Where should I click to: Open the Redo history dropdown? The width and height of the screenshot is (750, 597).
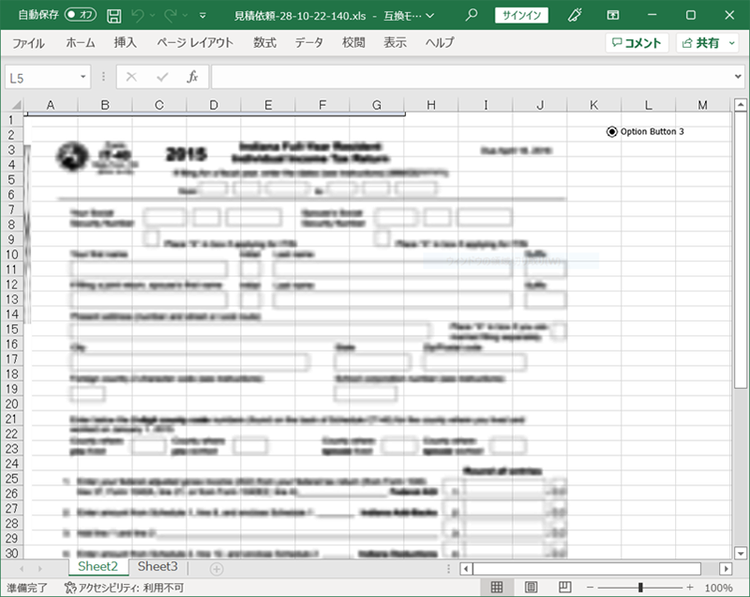pyautogui.click(x=185, y=16)
